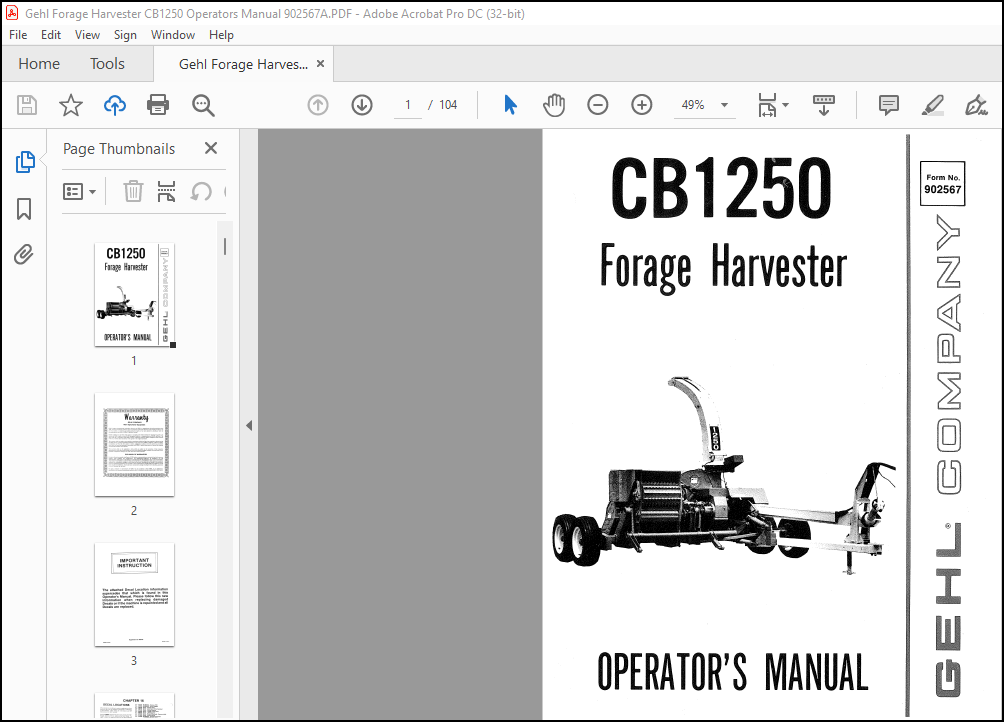Zoom out with the minus button

coord(597,105)
